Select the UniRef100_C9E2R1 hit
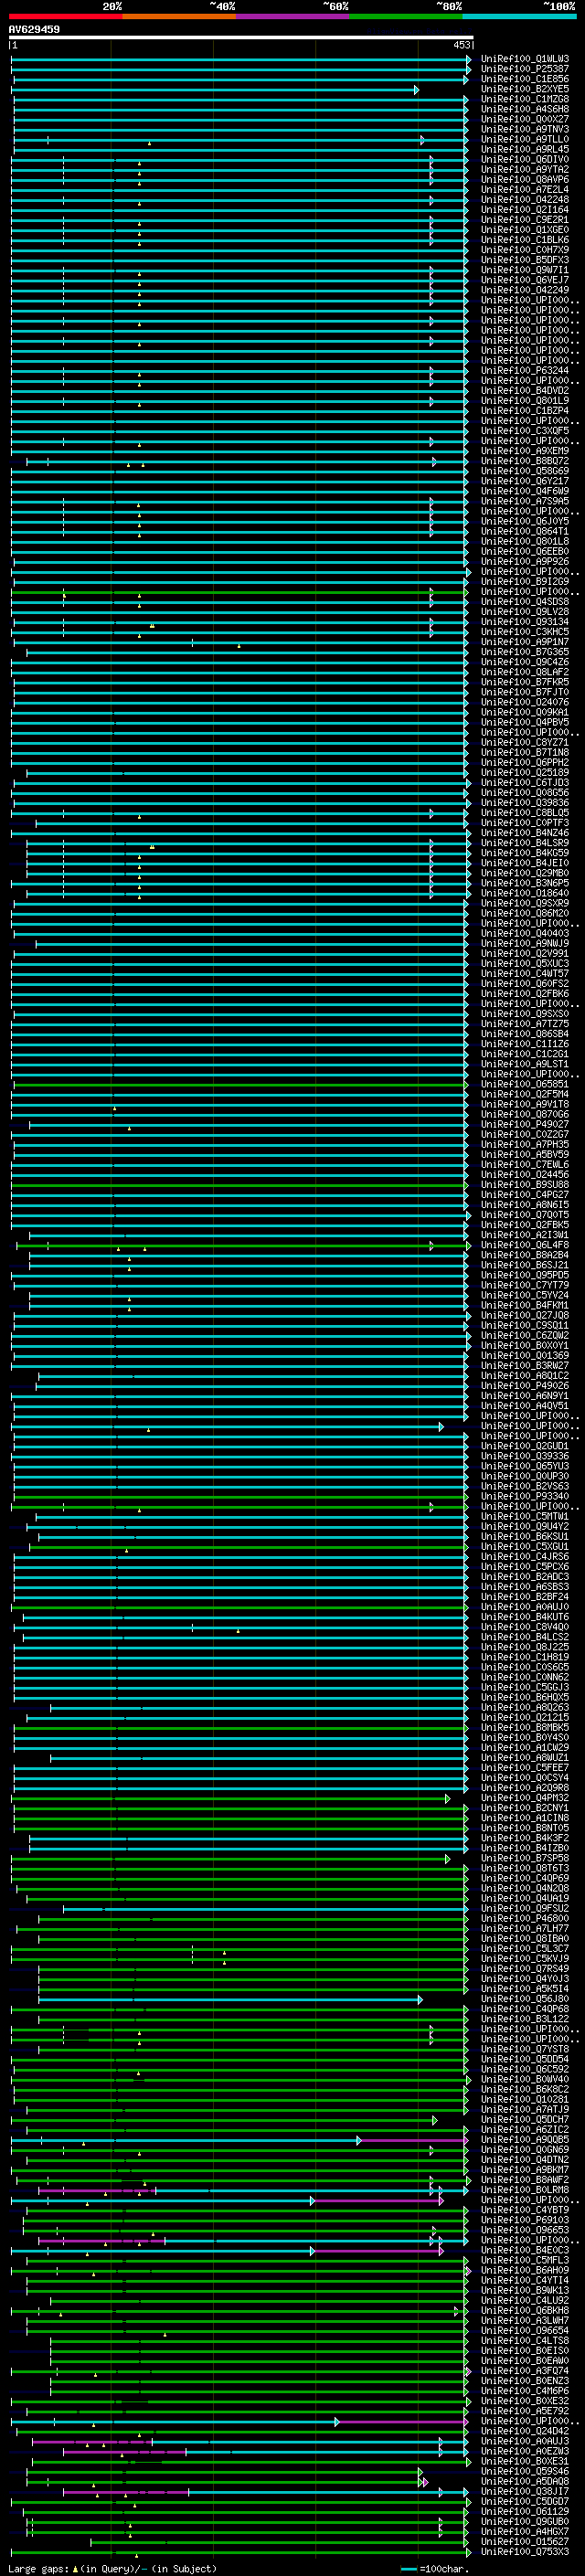Image resolution: width=585 pixels, height=2576 pixels. [525, 220]
